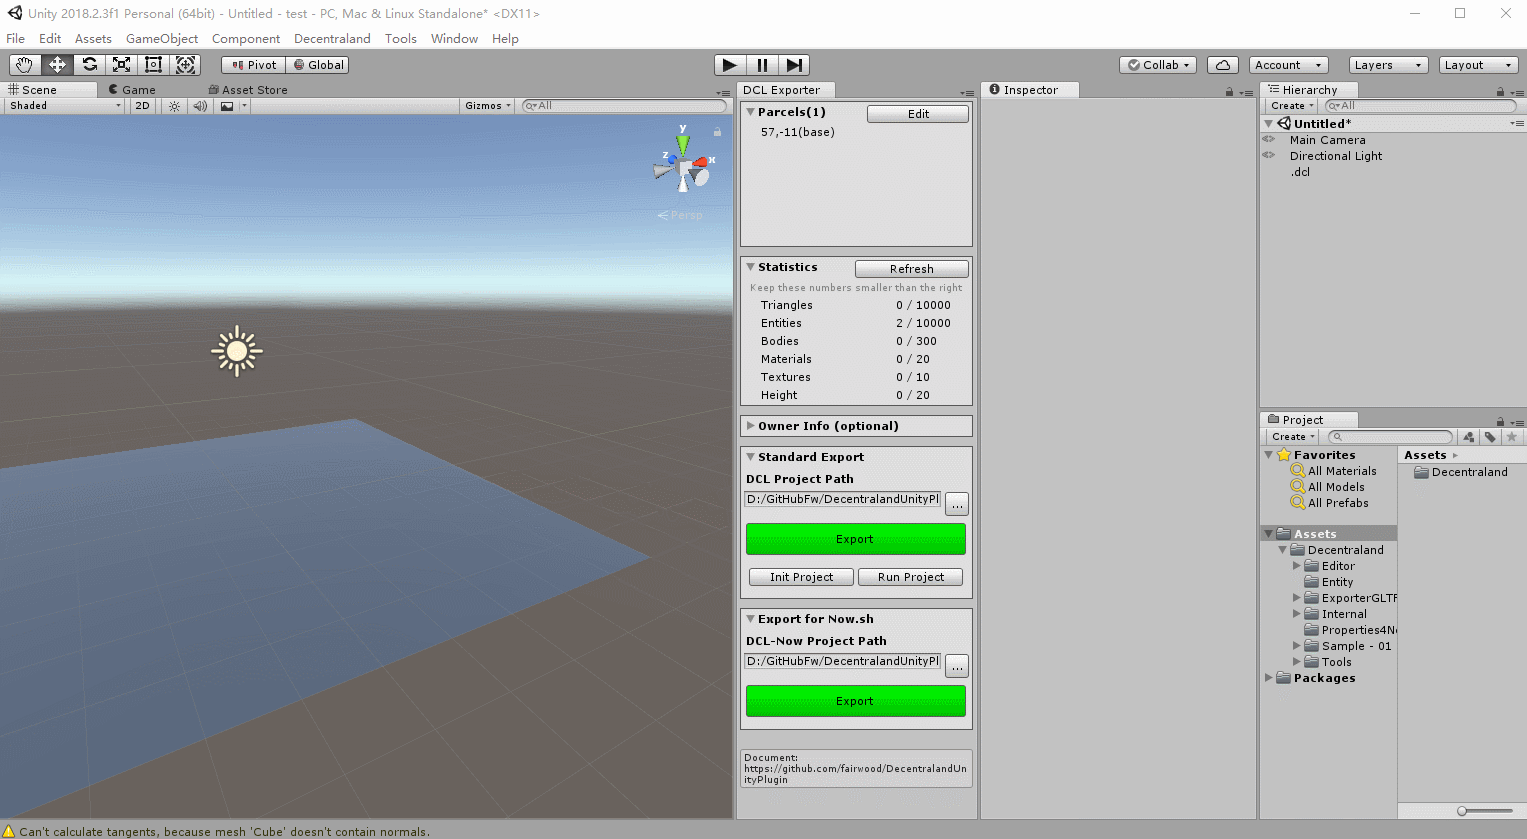The width and height of the screenshot is (1527, 839).
Task: Browse for the DCL-Now Project Path
Action: pos(957,666)
